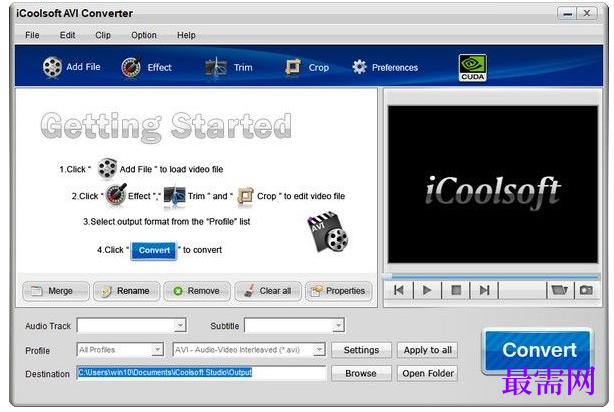The height and width of the screenshot is (412, 614).
Task: Click the NVIDIA CUDA icon
Action: pyautogui.click(x=473, y=67)
